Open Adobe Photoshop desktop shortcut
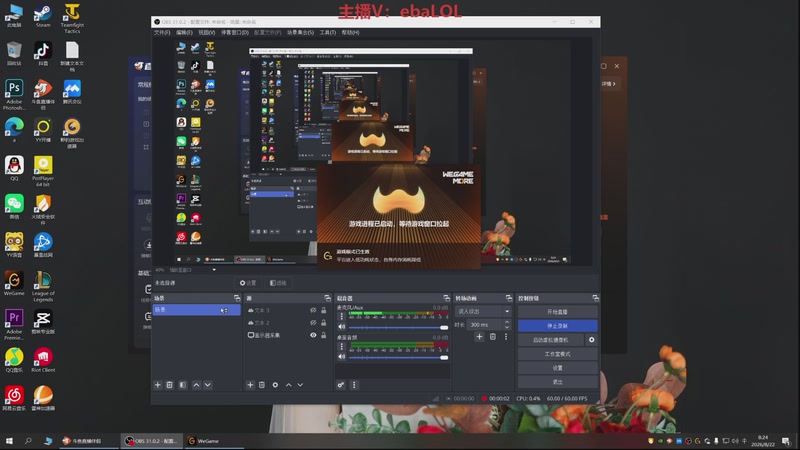Viewport: 800px width, 450px height. [14, 94]
